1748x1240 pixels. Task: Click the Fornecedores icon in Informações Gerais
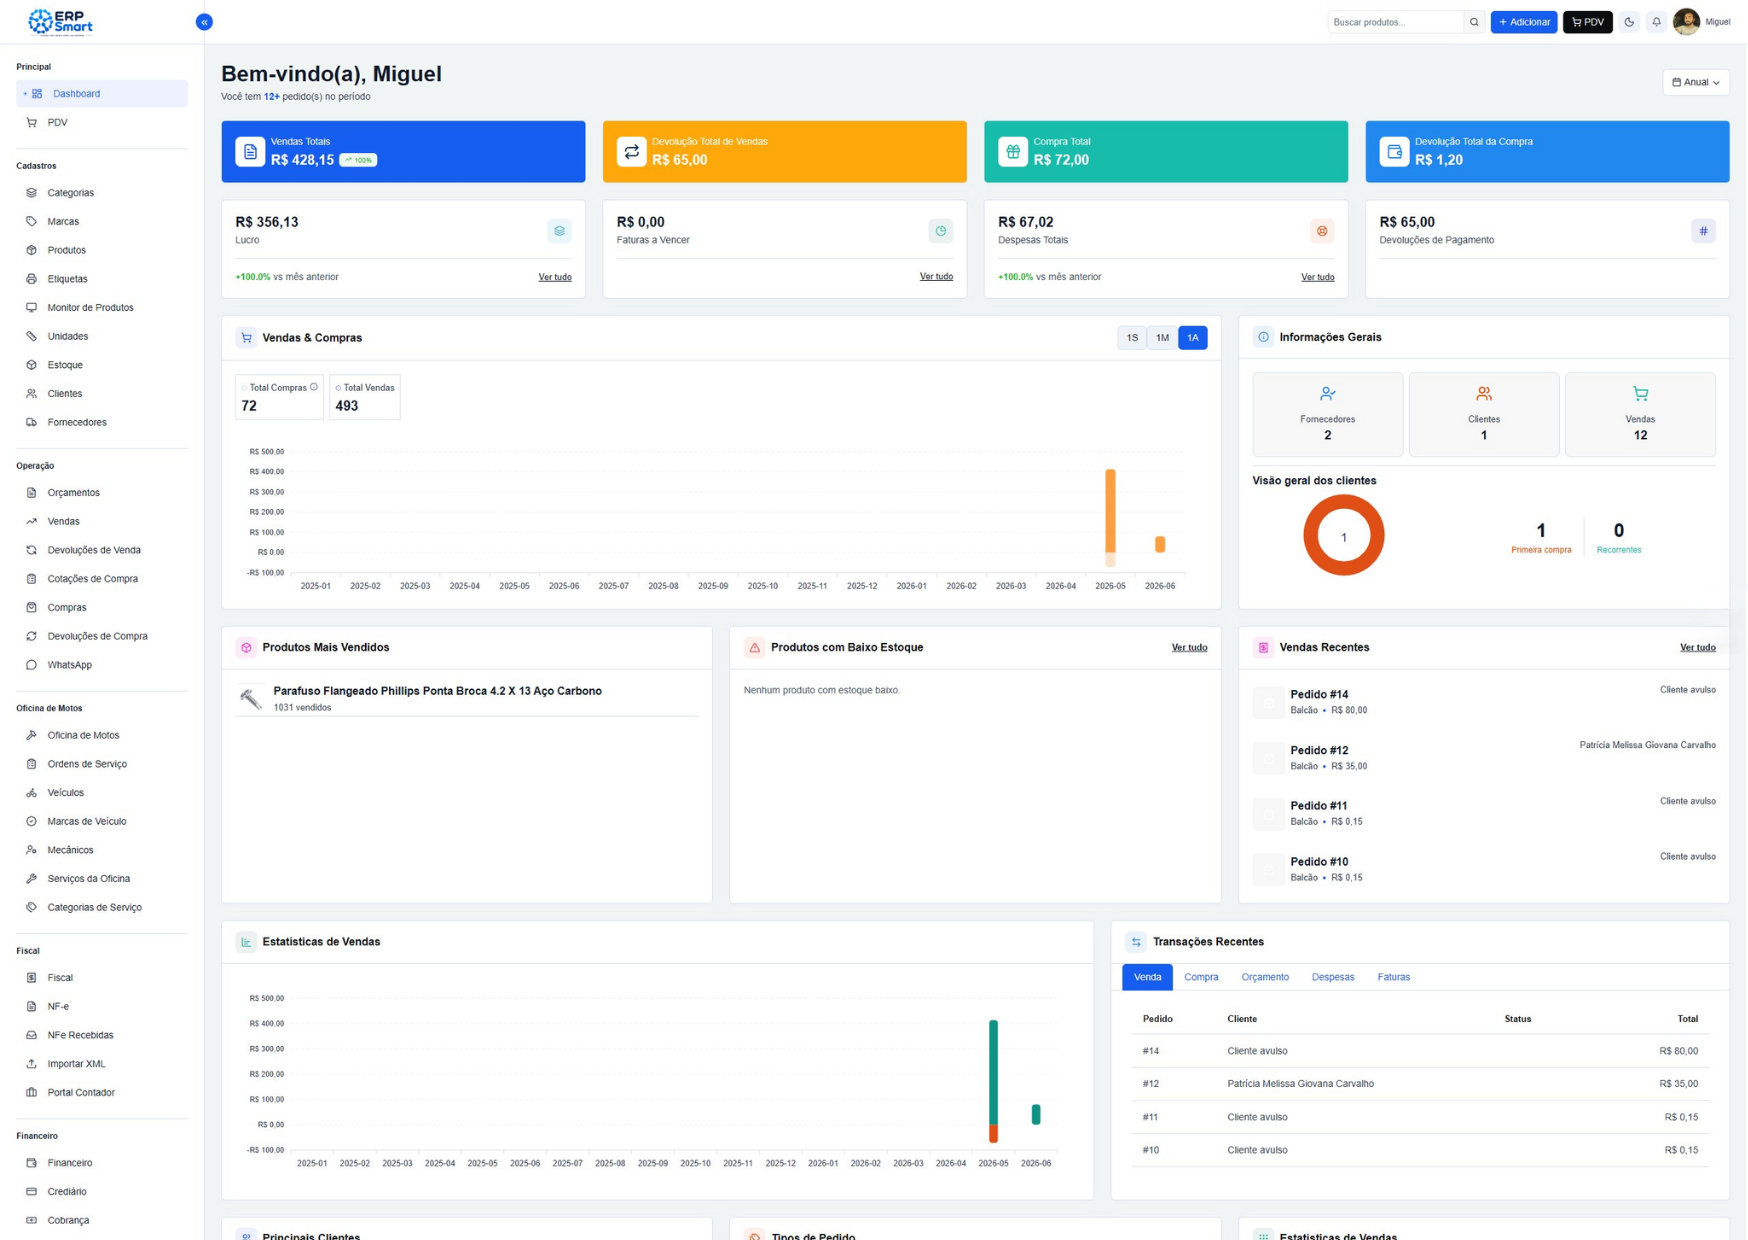[x=1327, y=394]
